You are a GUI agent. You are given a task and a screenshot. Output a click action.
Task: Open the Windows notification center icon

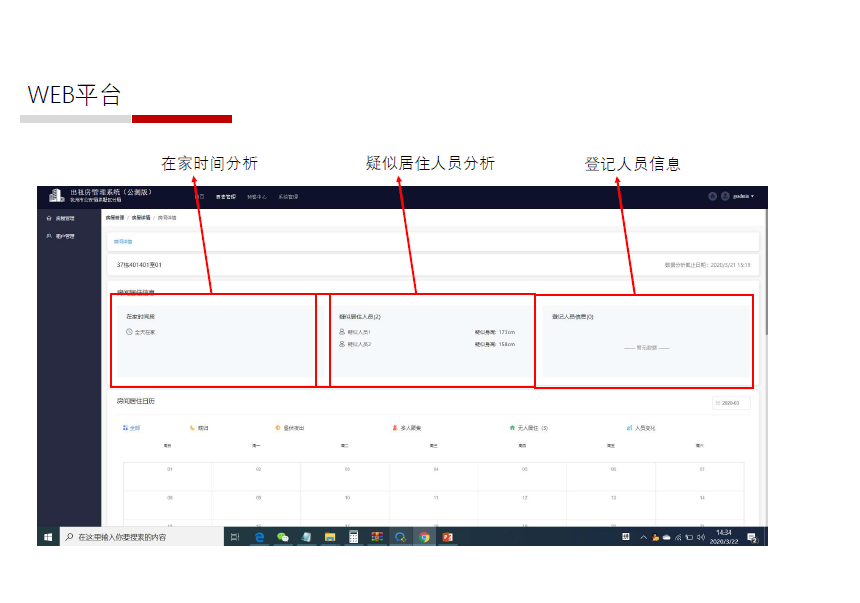pyautogui.click(x=752, y=537)
